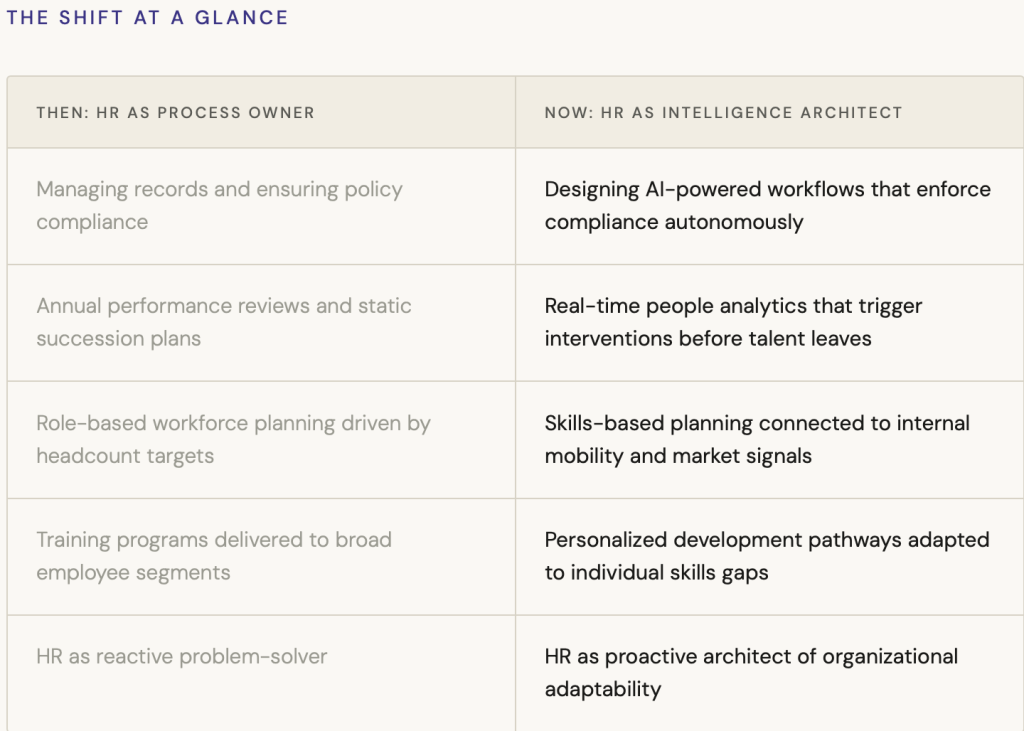Click the words 'to individual skills gaps'
1024x731 pixels.
coord(656,573)
